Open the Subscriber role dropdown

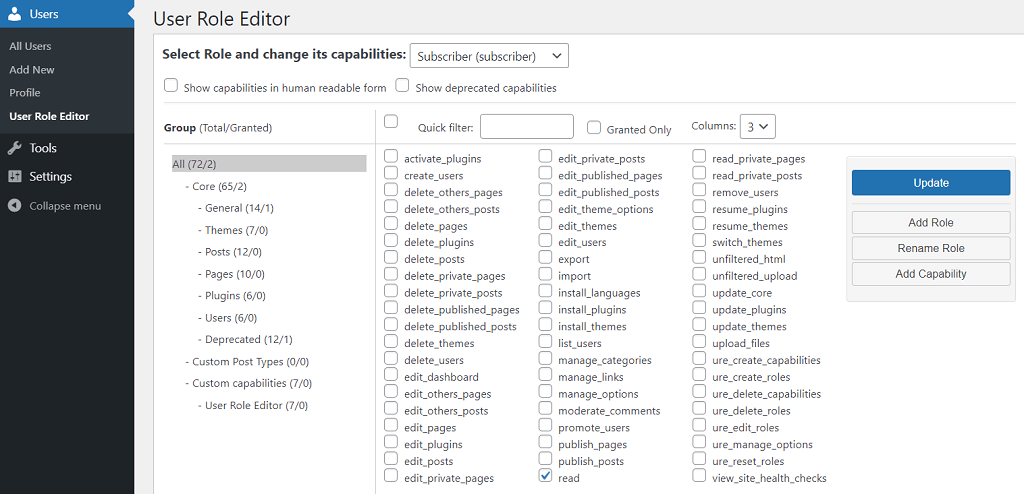pos(489,56)
